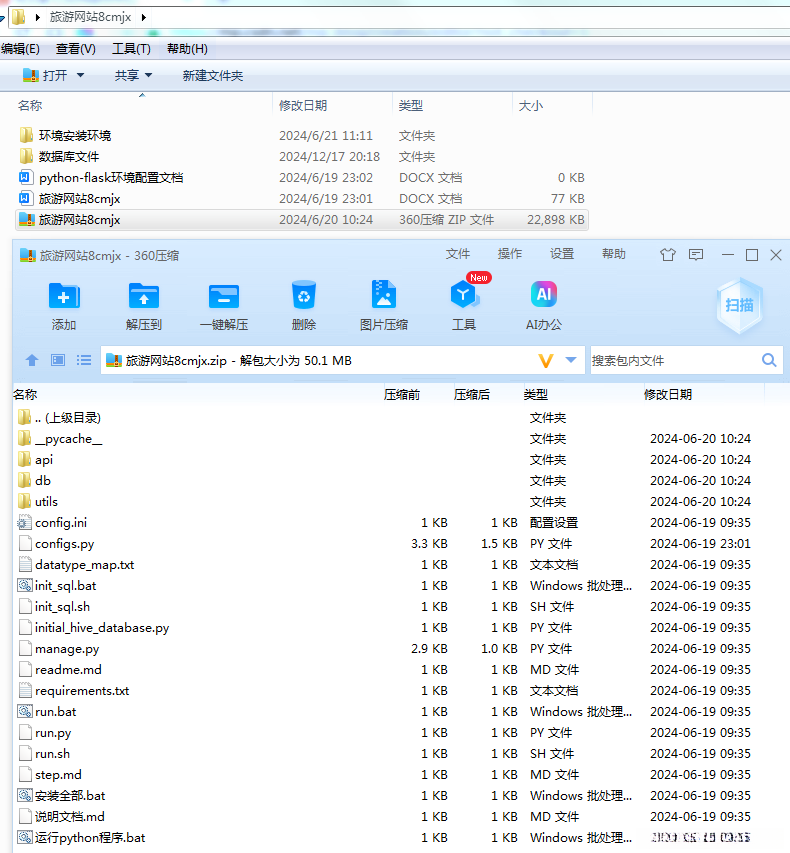Select the init_sql.bat file icon
790x853 pixels.
coord(24,586)
